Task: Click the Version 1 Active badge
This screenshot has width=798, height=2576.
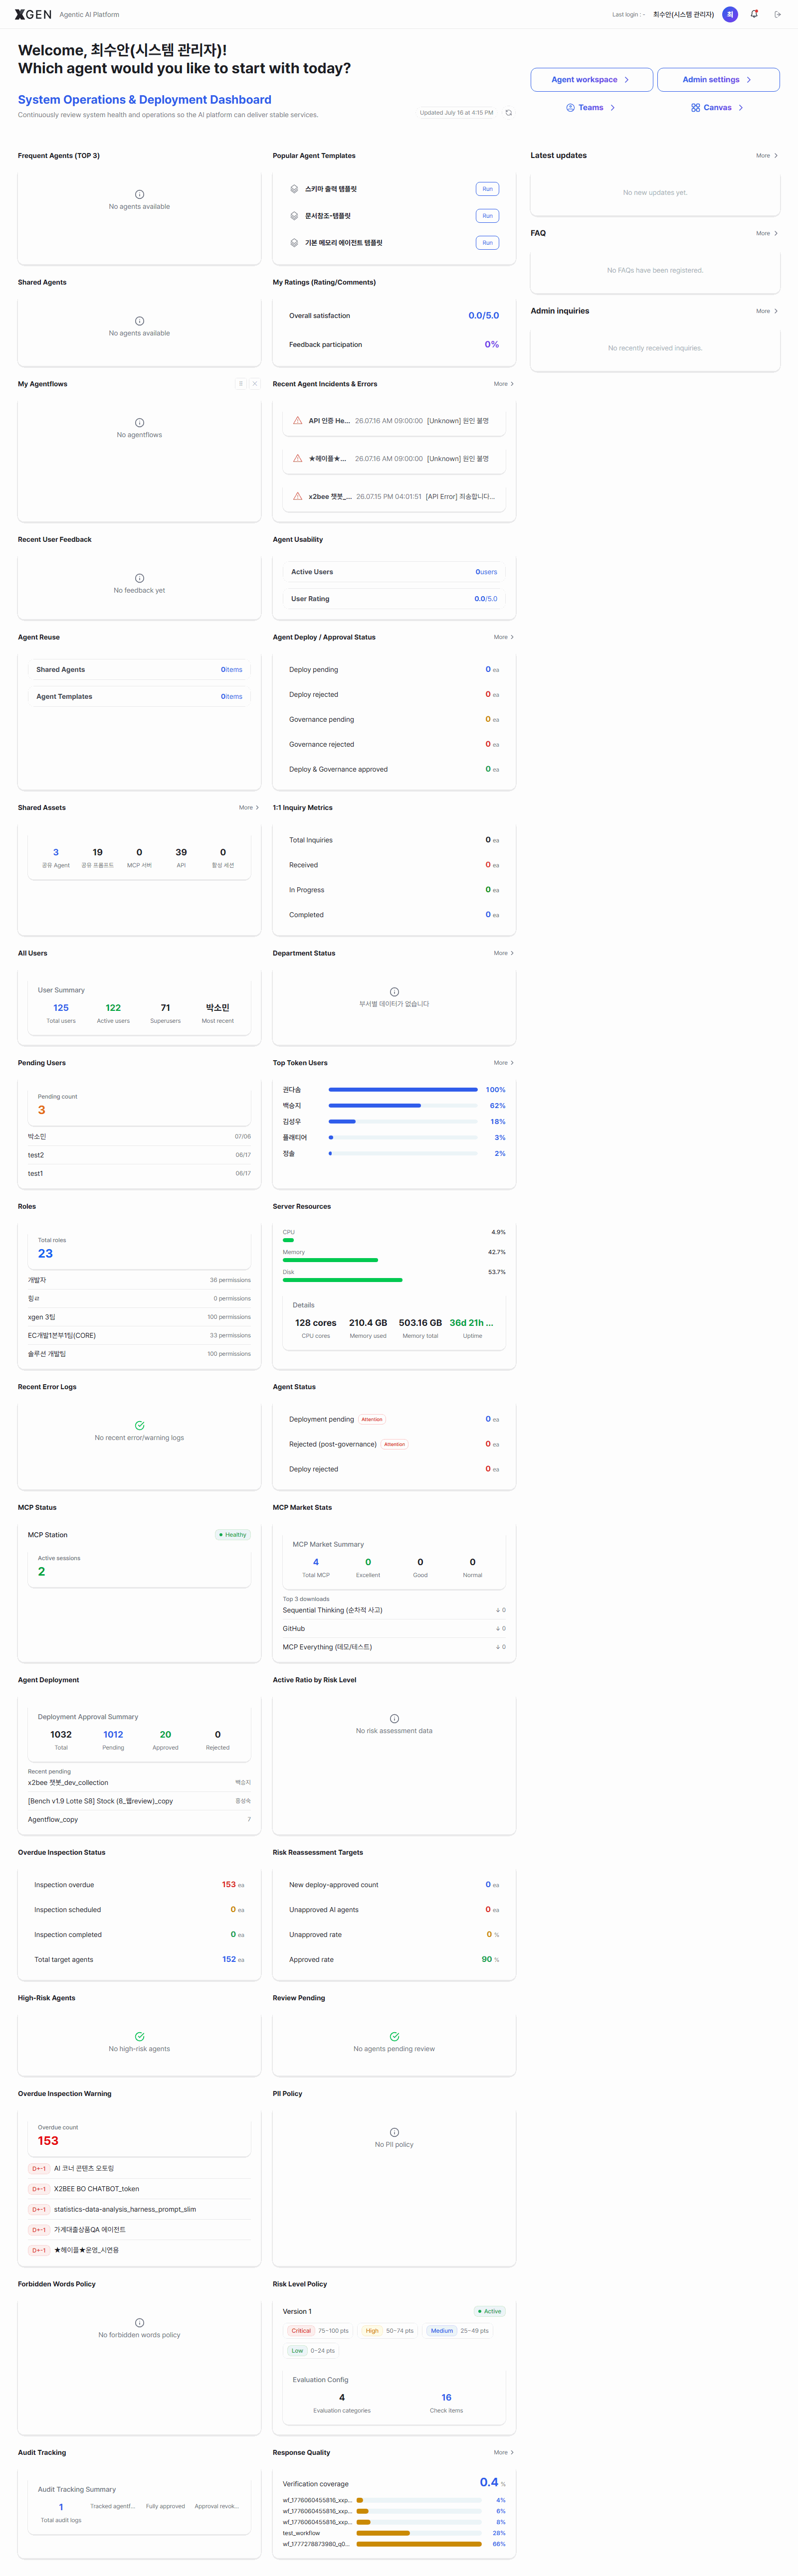Action: click(x=490, y=2311)
